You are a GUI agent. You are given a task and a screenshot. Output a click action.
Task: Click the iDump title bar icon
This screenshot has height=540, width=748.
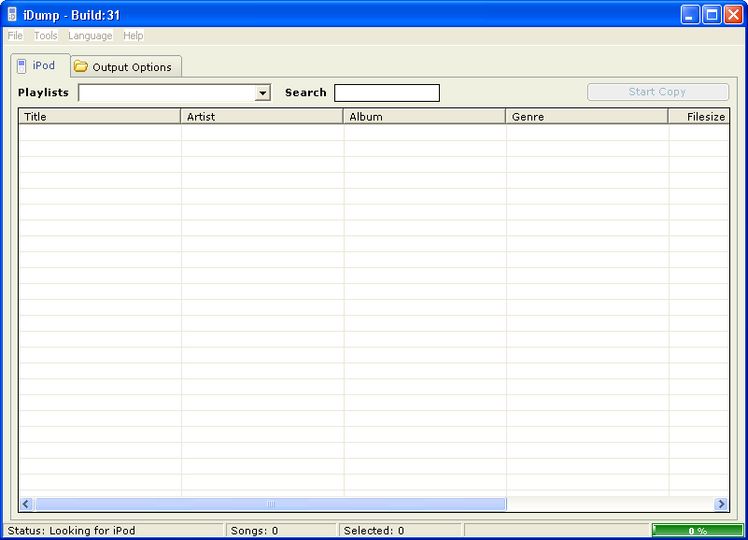pyautogui.click(x=12, y=15)
